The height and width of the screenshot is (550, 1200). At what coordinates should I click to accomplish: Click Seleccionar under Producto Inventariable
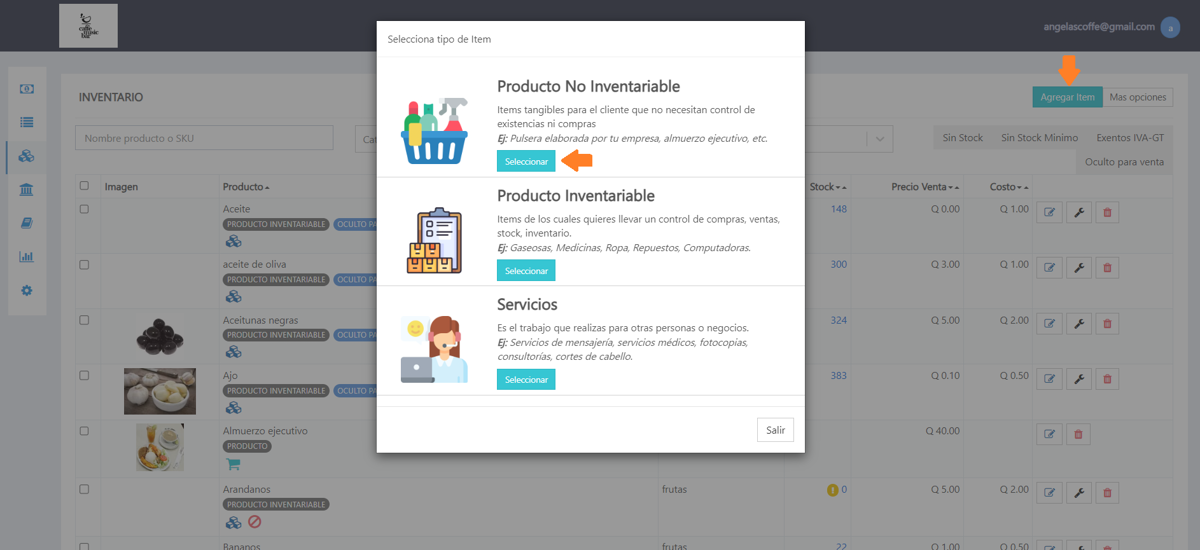click(x=526, y=270)
